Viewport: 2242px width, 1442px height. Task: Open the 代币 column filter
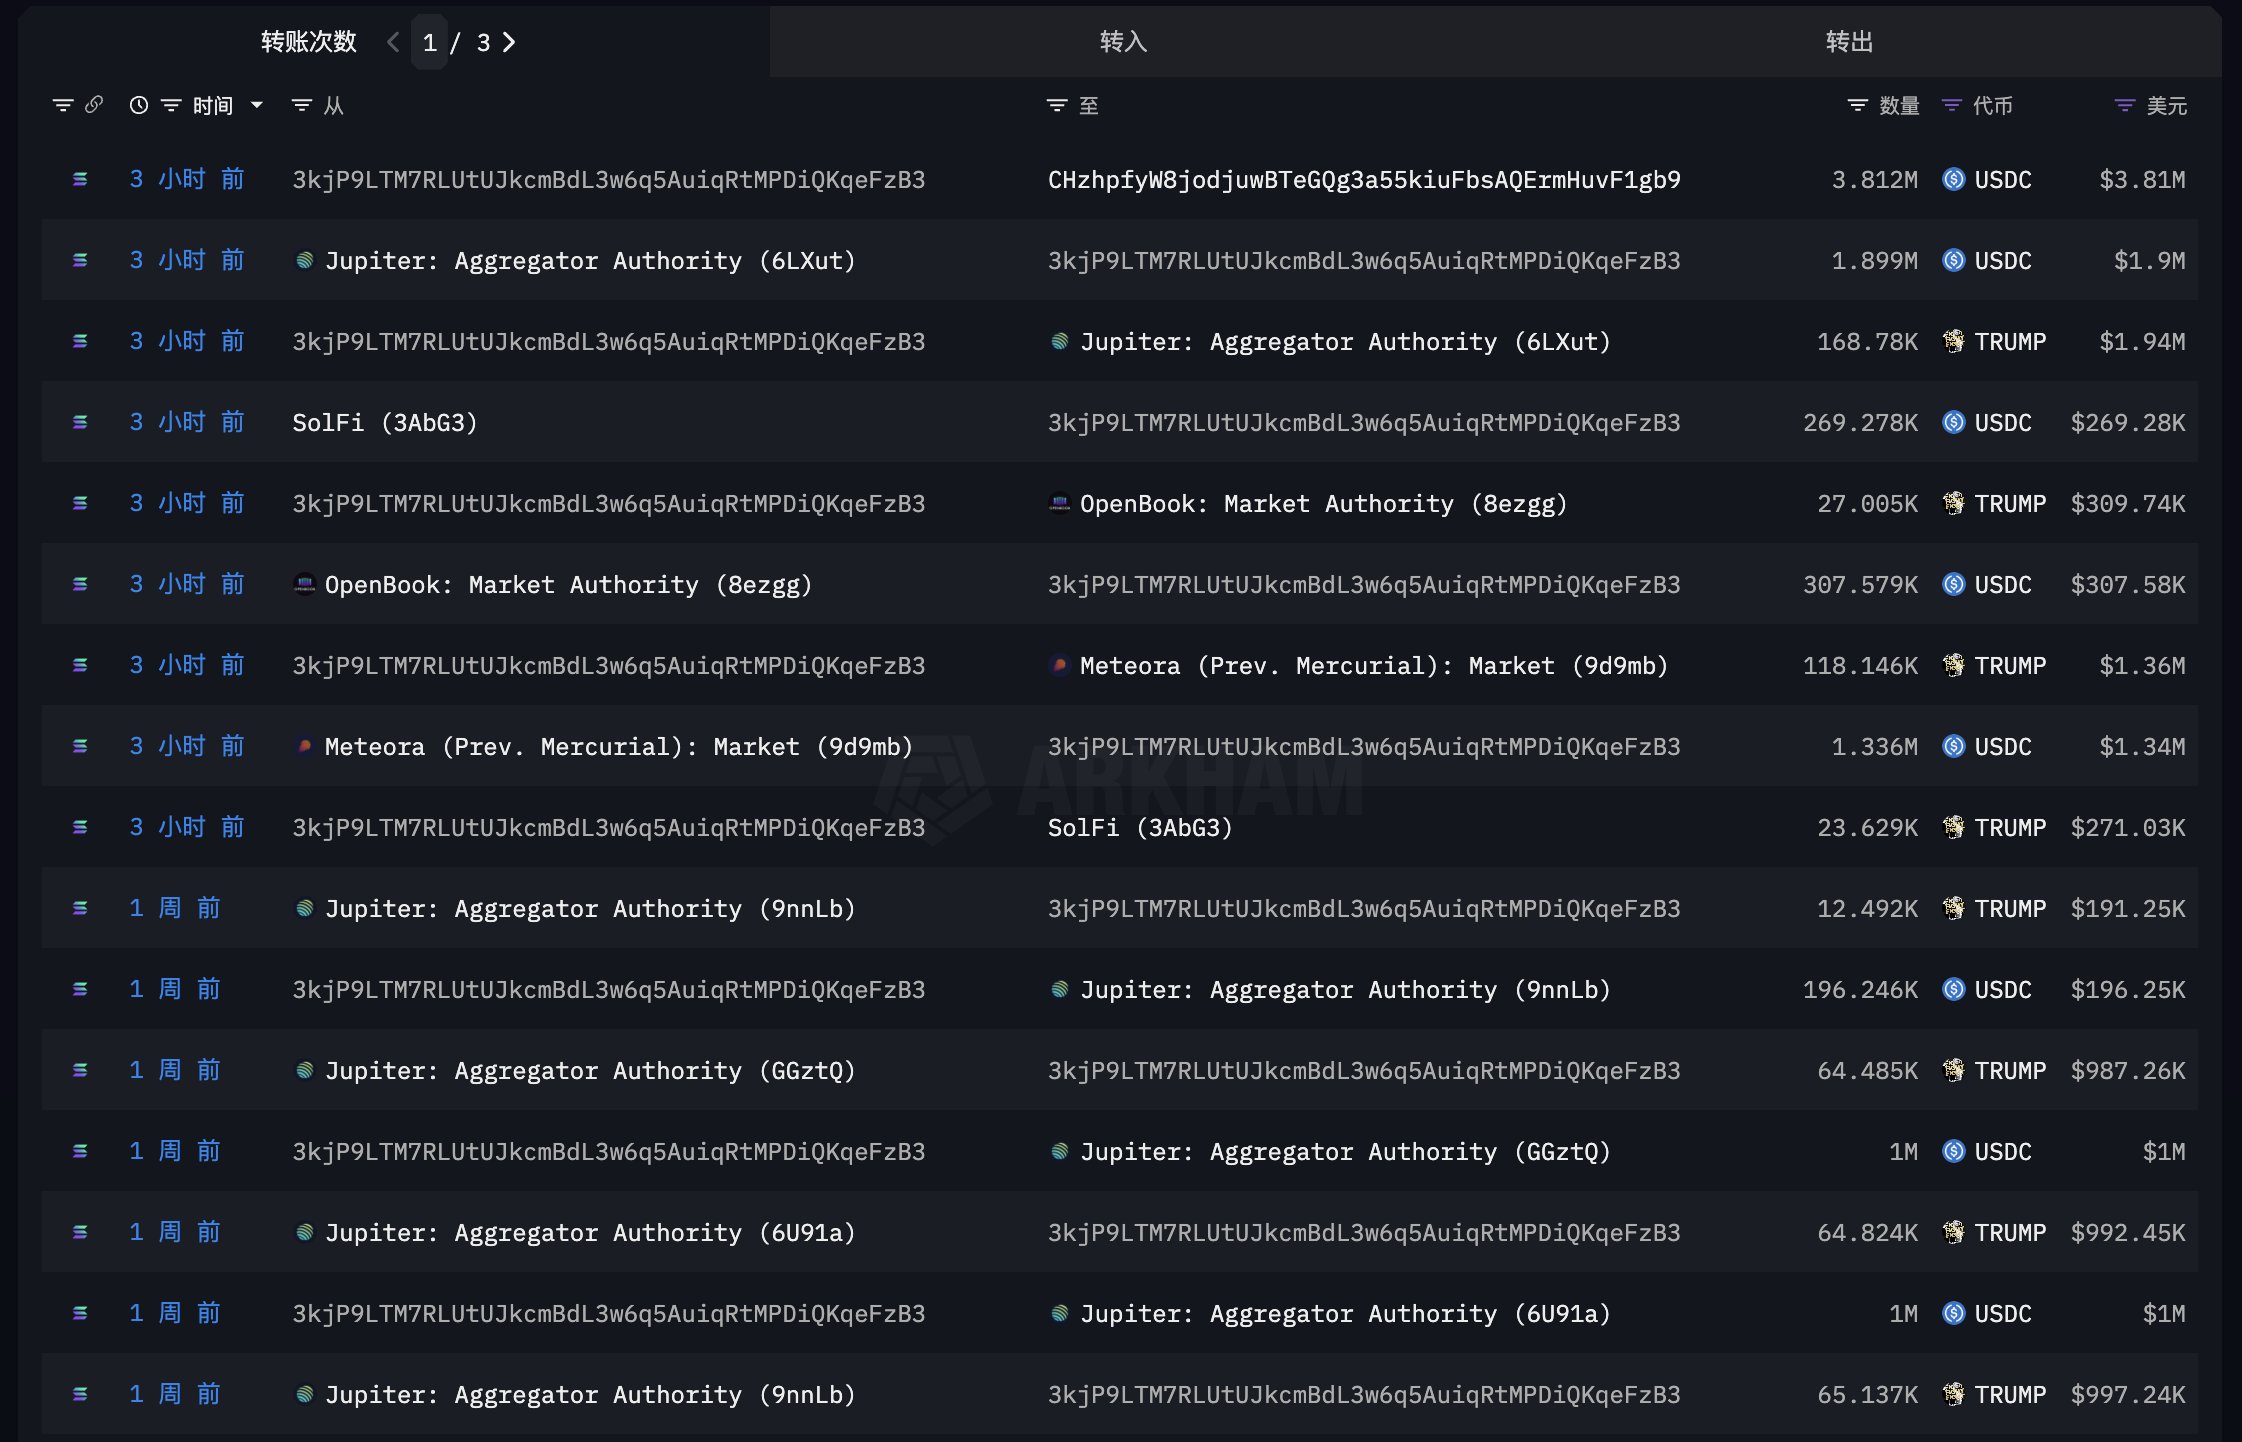click(x=1951, y=105)
